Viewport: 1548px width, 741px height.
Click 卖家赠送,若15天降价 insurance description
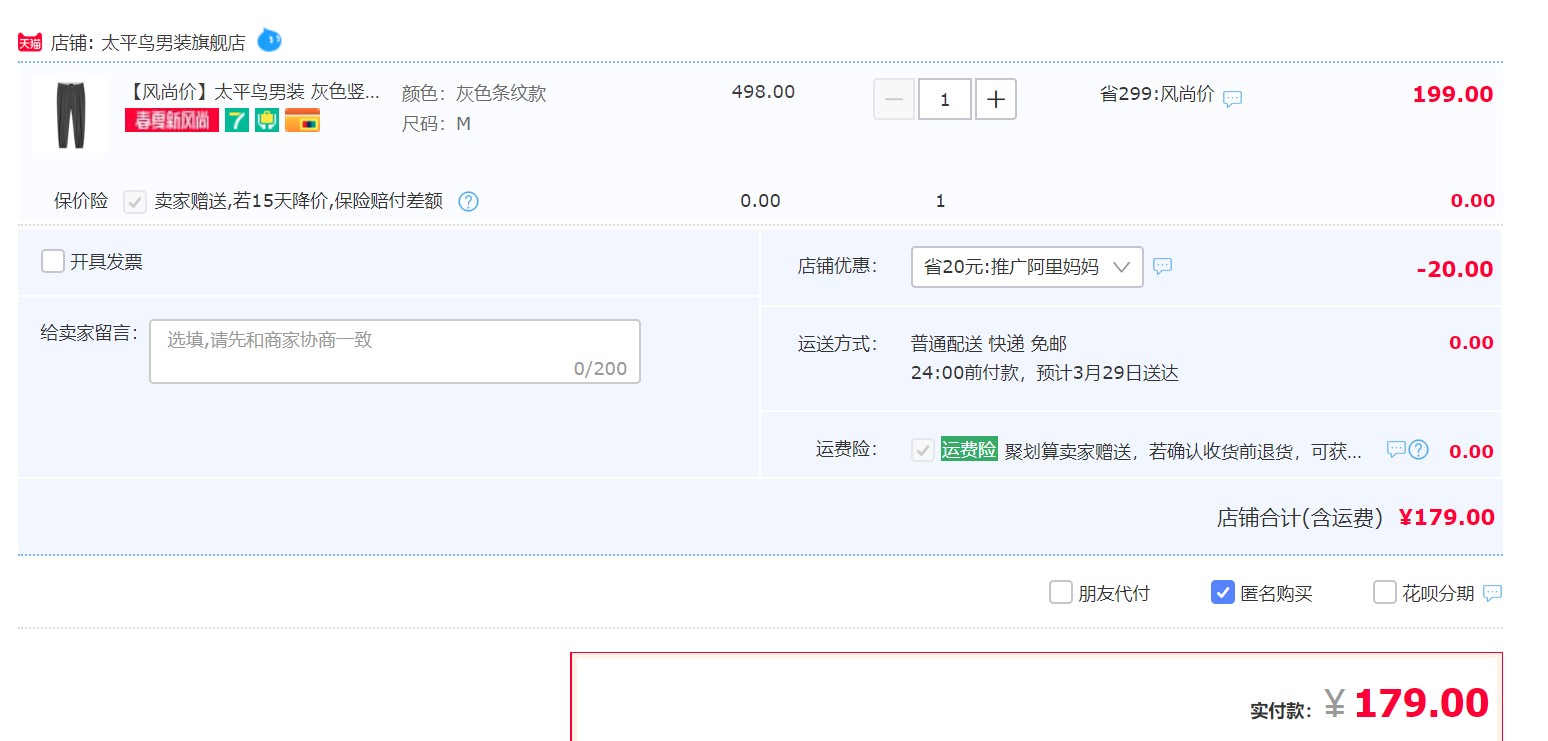pyautogui.click(x=298, y=202)
